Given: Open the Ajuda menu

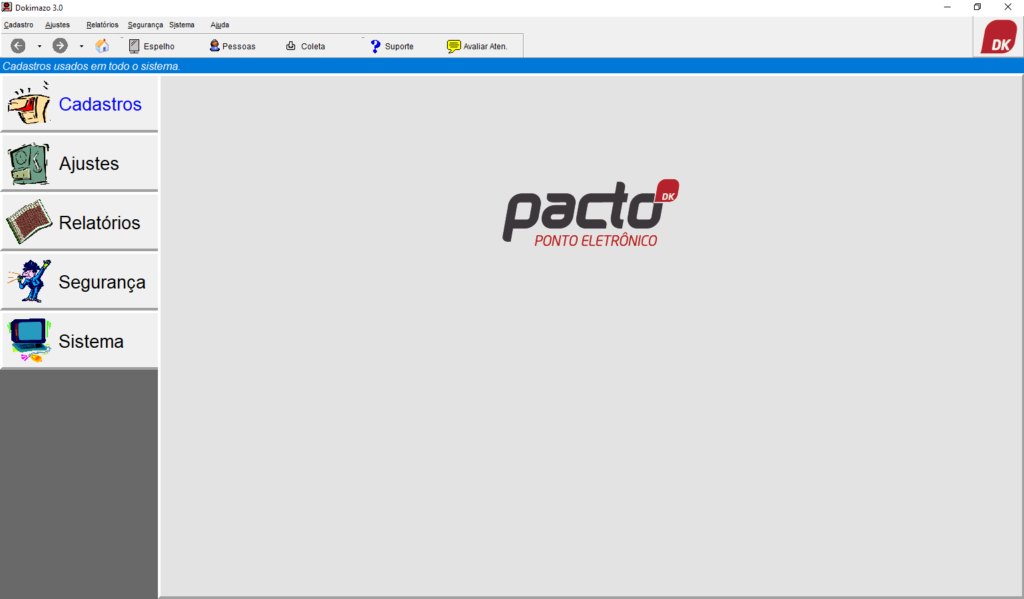Looking at the screenshot, I should coord(219,24).
